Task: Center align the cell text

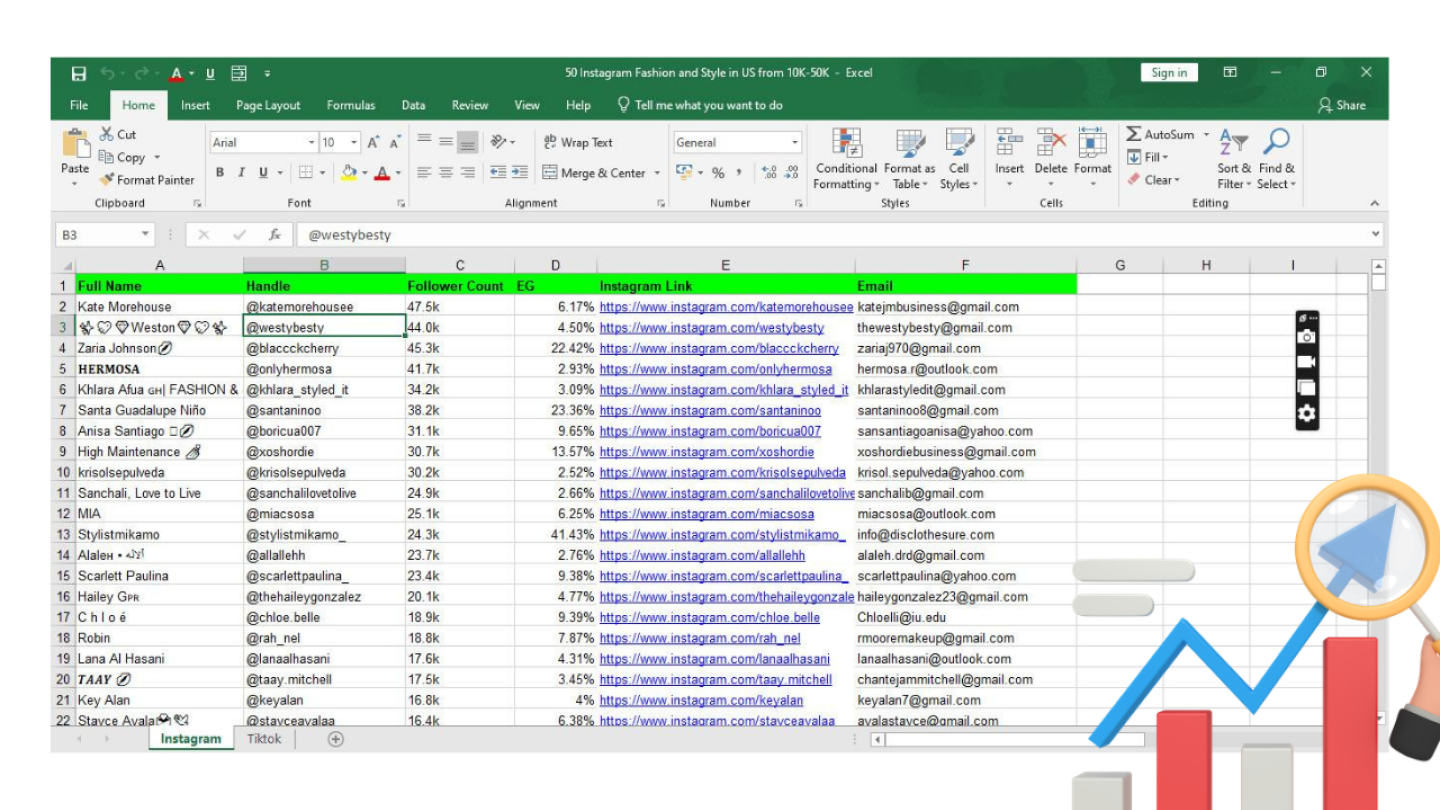Action: click(x=446, y=173)
